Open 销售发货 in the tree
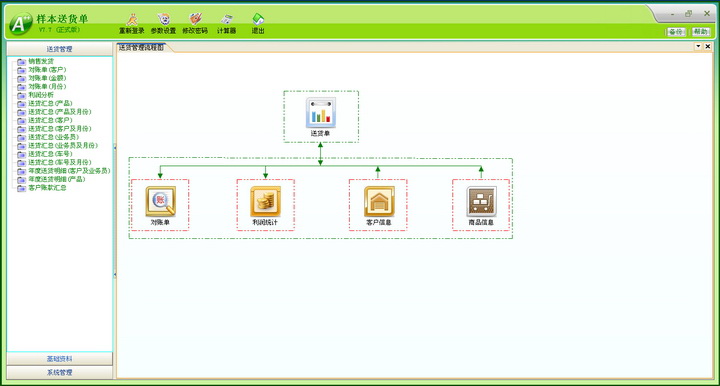This screenshot has height=386, width=720. pos(41,62)
